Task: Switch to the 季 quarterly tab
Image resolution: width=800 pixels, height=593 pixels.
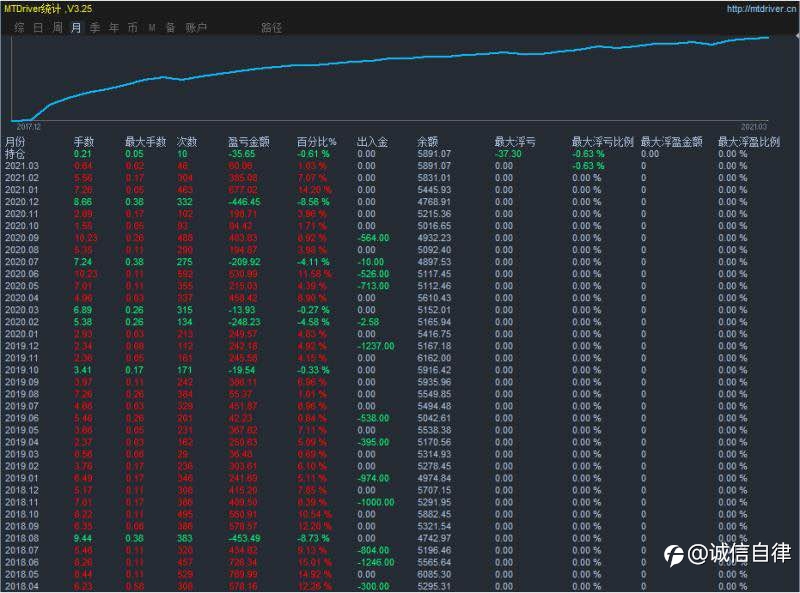Action: [95, 28]
